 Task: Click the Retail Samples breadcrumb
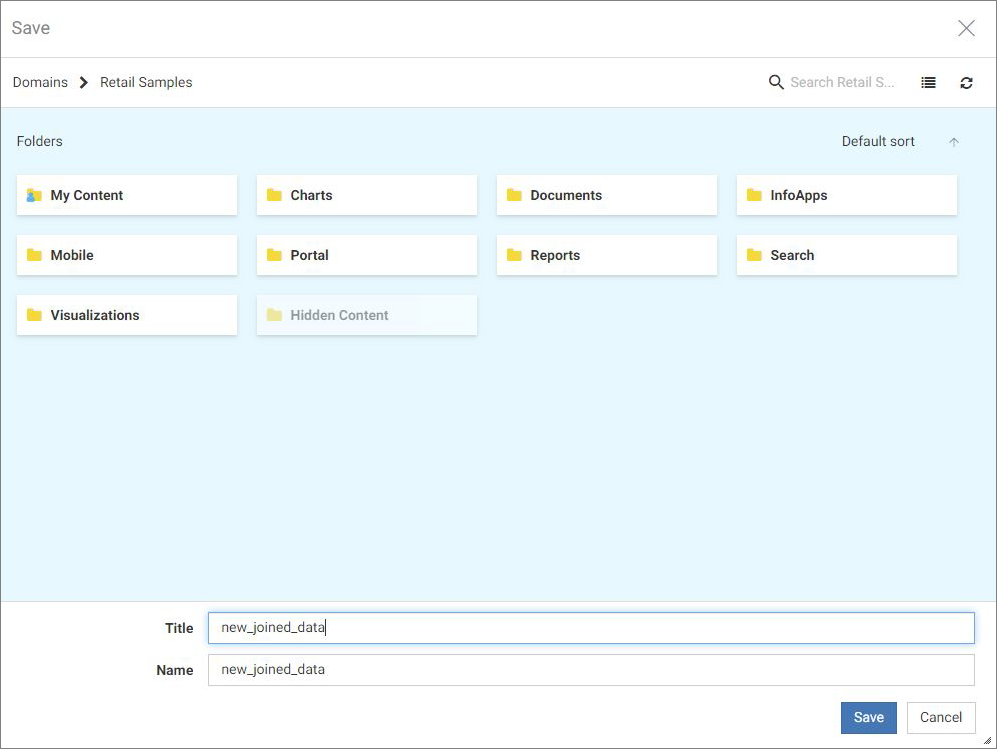146,83
